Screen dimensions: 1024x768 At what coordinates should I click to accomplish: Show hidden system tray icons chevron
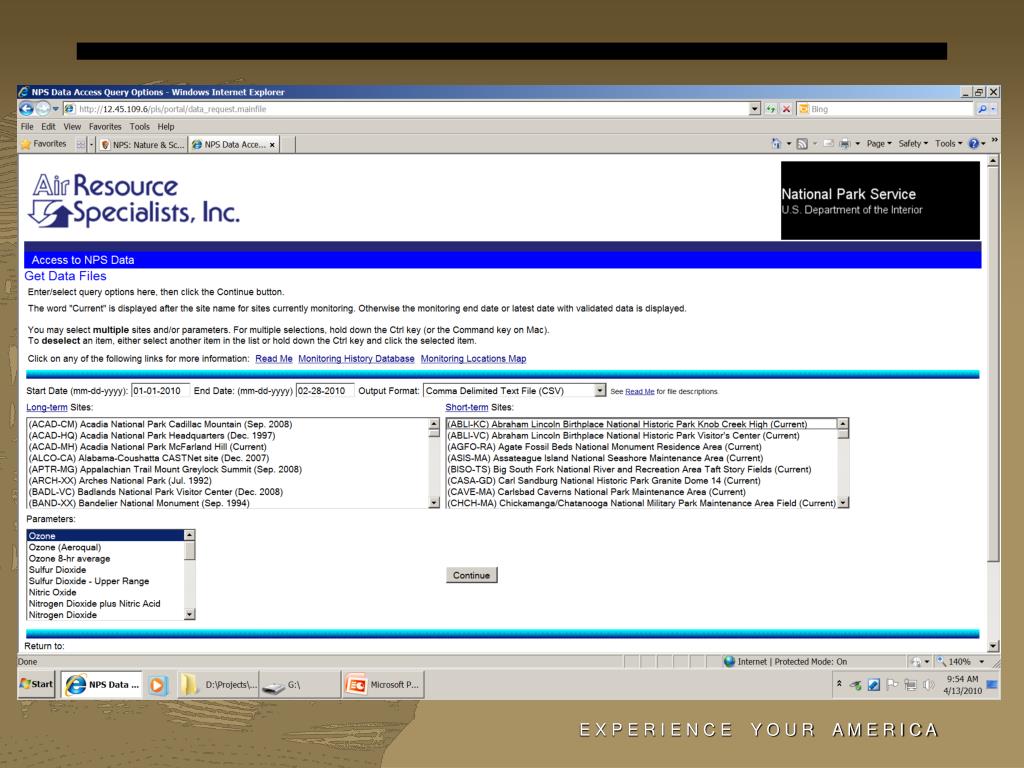click(x=839, y=684)
